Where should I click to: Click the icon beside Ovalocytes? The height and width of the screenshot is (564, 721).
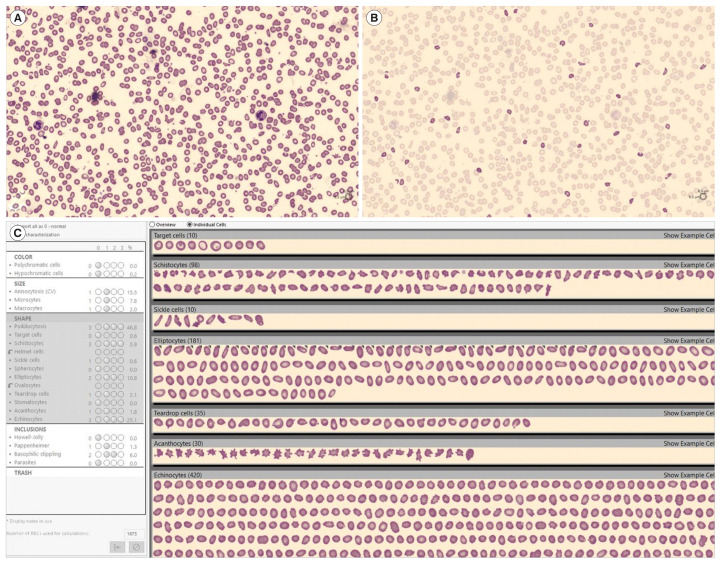point(11,385)
